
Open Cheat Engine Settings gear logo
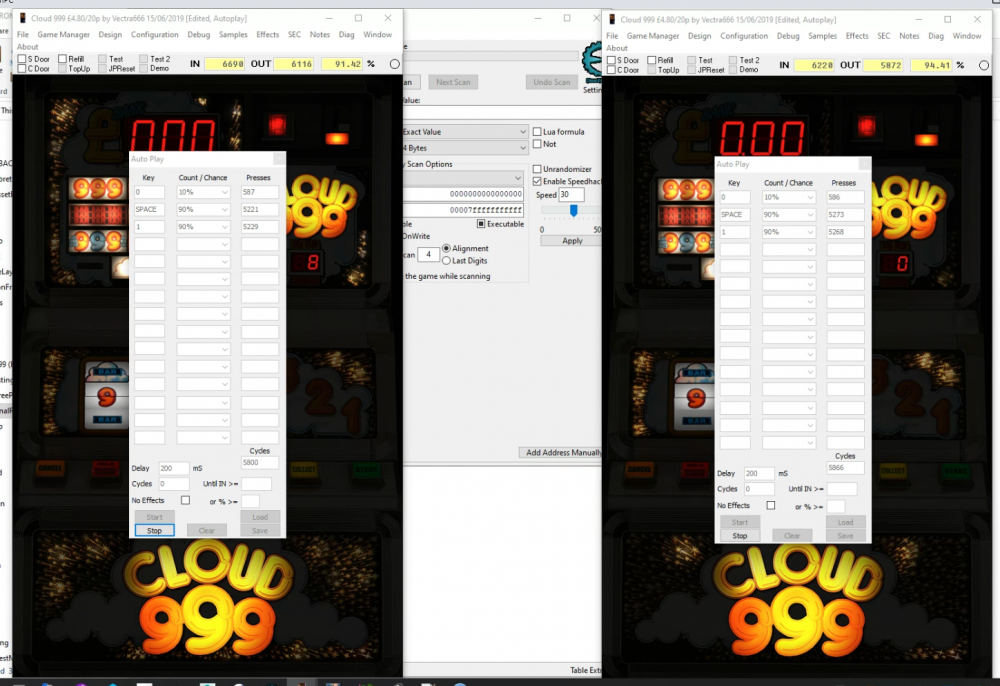591,62
